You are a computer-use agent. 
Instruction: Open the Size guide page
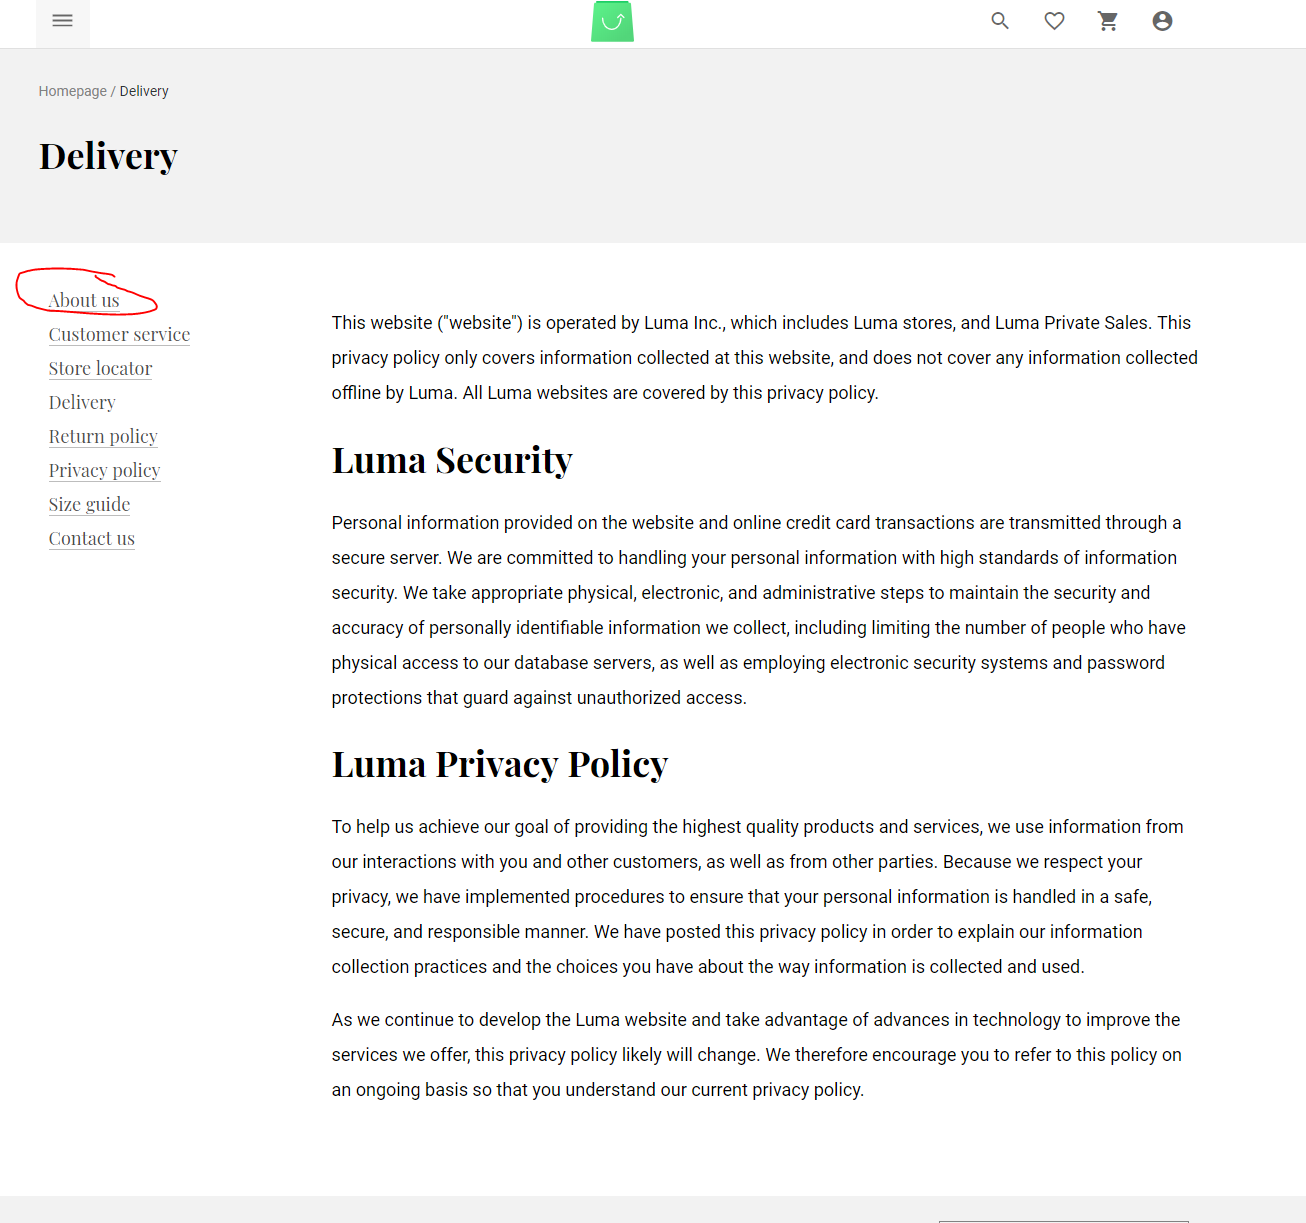[89, 504]
